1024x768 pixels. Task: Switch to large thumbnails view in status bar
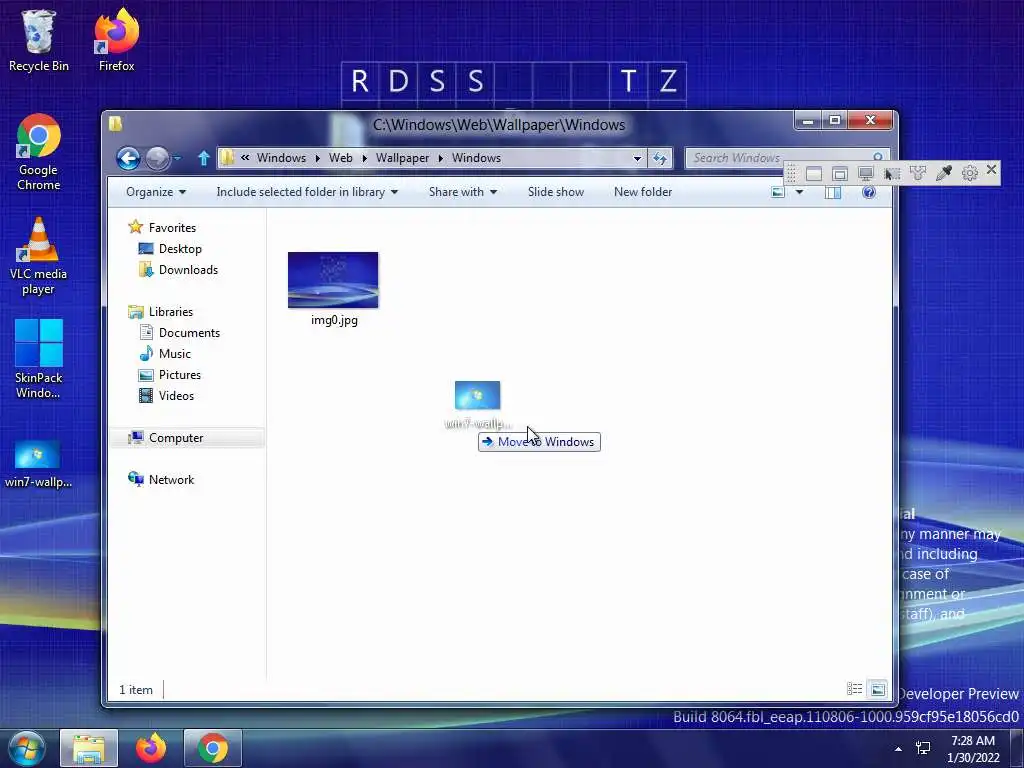point(878,689)
